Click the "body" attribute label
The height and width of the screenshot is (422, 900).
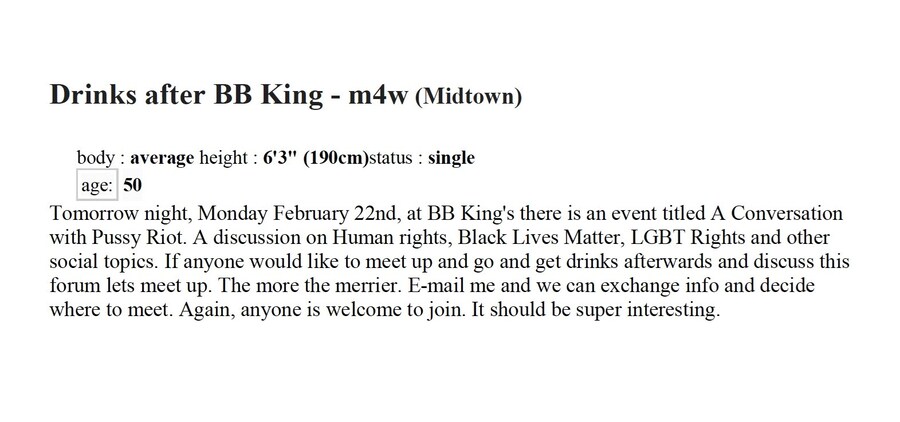click(x=94, y=158)
